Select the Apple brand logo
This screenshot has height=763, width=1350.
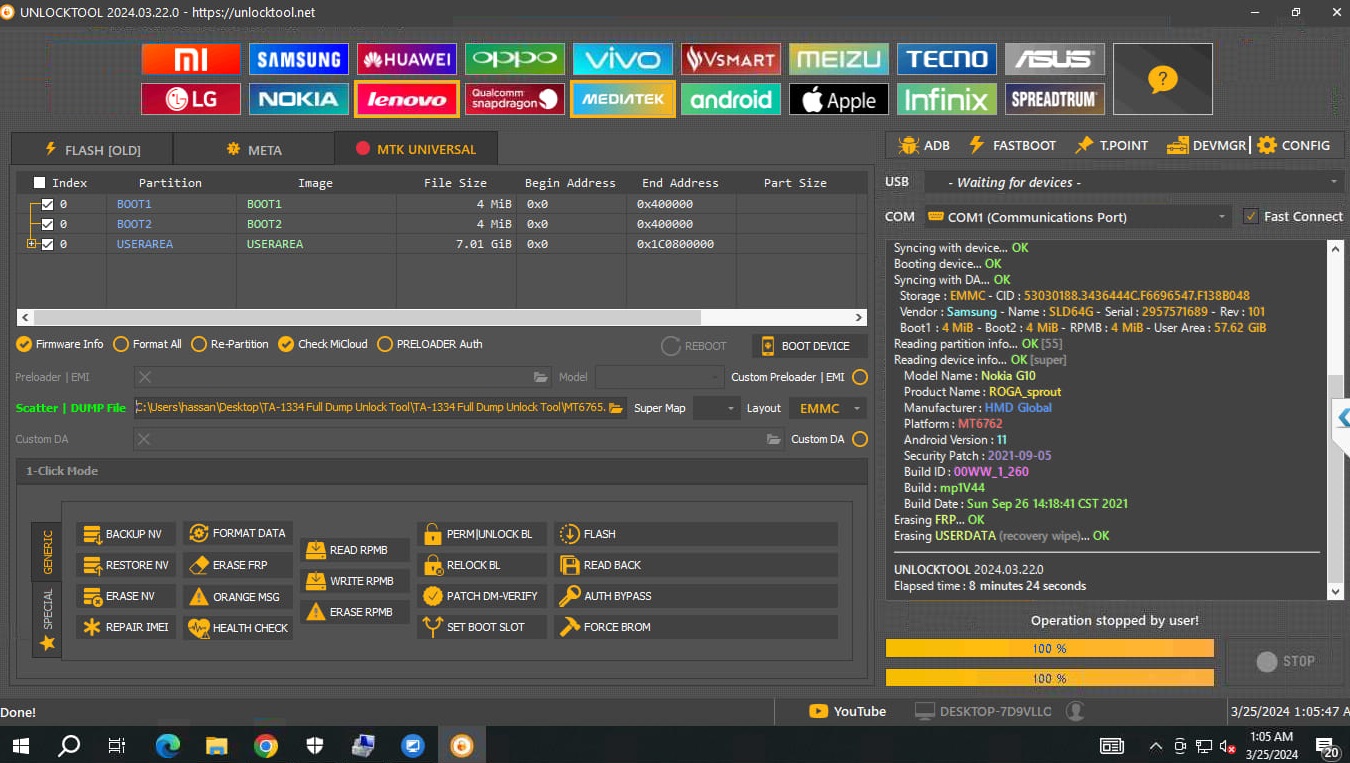(x=839, y=99)
